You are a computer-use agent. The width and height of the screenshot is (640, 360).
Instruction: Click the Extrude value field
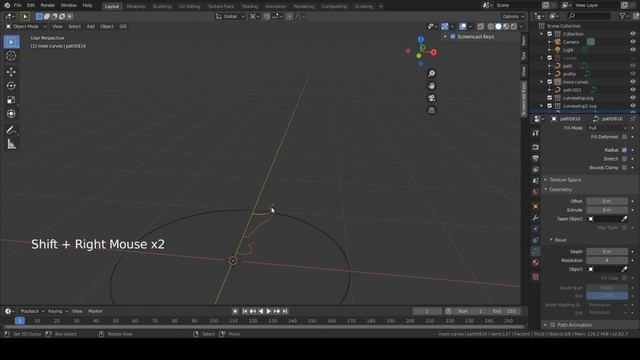click(x=607, y=210)
